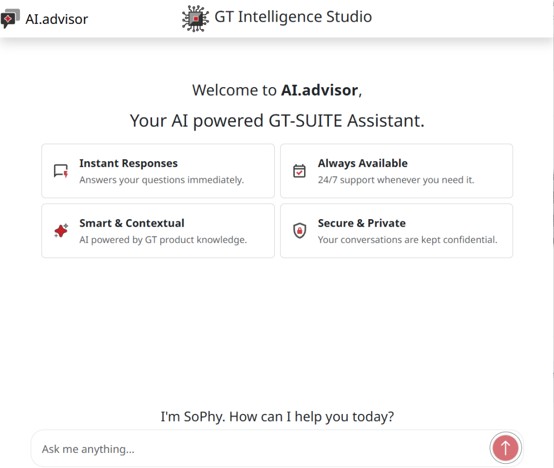Open the AI.advisor title text
This screenshot has height=468, width=554.
57,19
